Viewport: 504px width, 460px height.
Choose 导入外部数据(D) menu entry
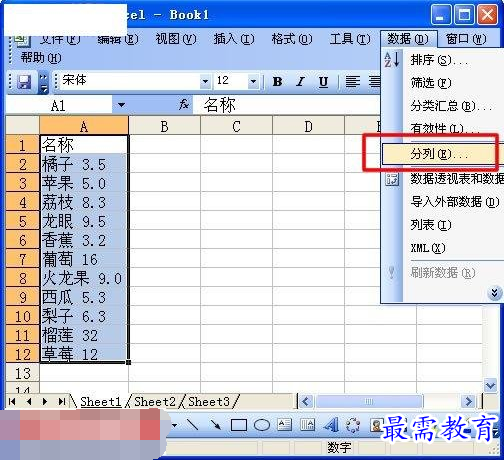pos(442,202)
